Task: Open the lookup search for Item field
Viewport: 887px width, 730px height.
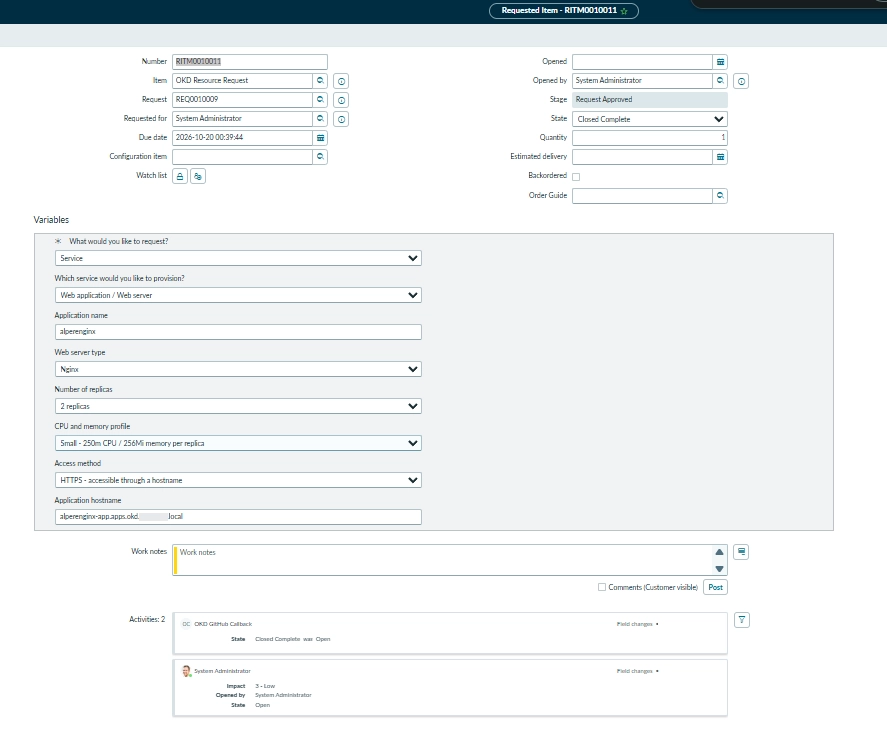Action: tap(320, 80)
